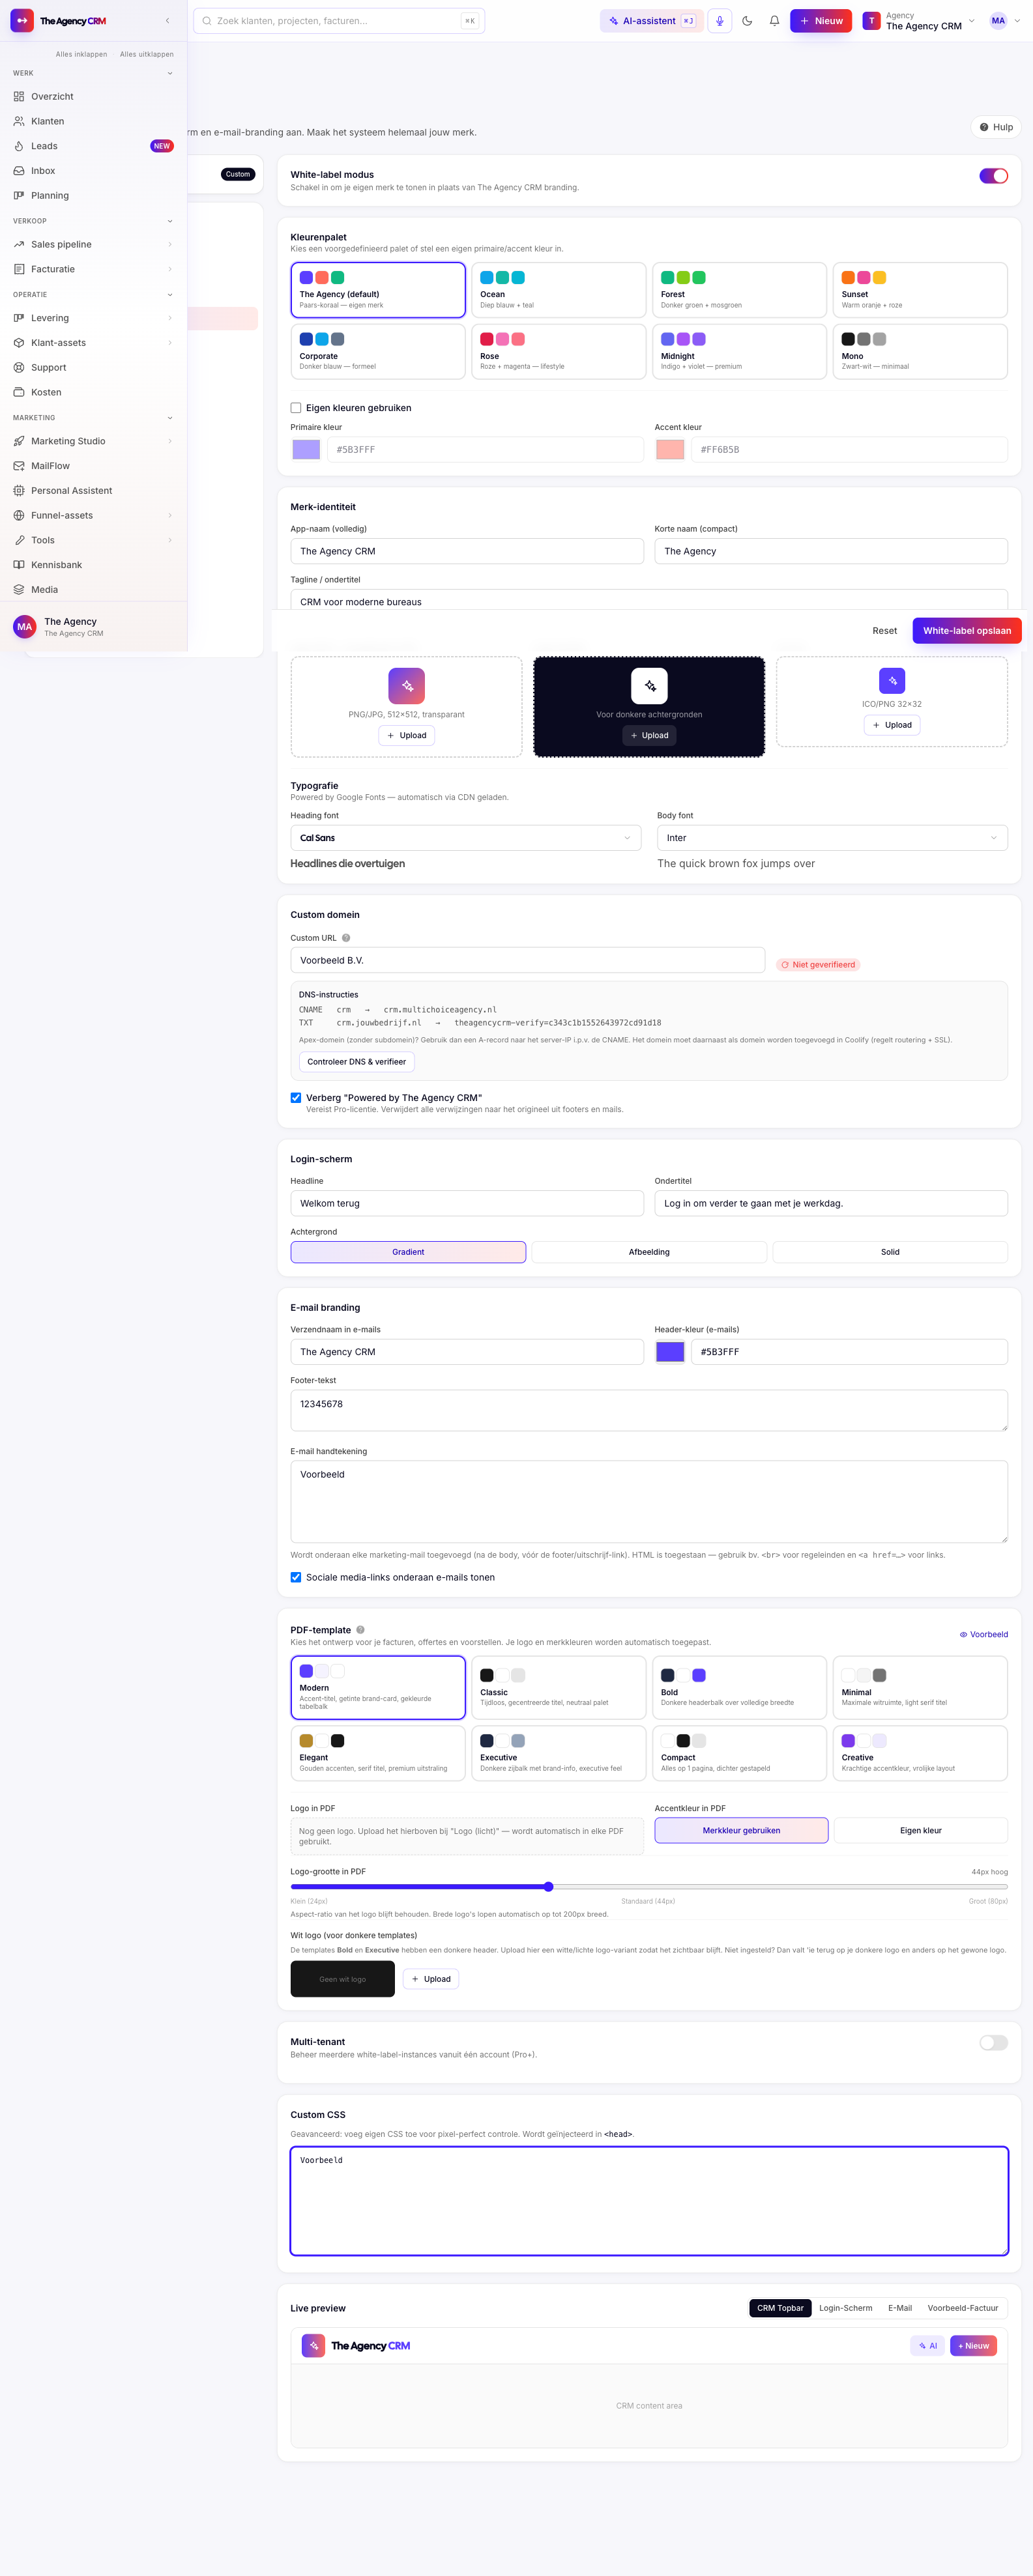
Task: Open Heading font Cal Sans dropdown
Action: pyautogui.click(x=466, y=838)
